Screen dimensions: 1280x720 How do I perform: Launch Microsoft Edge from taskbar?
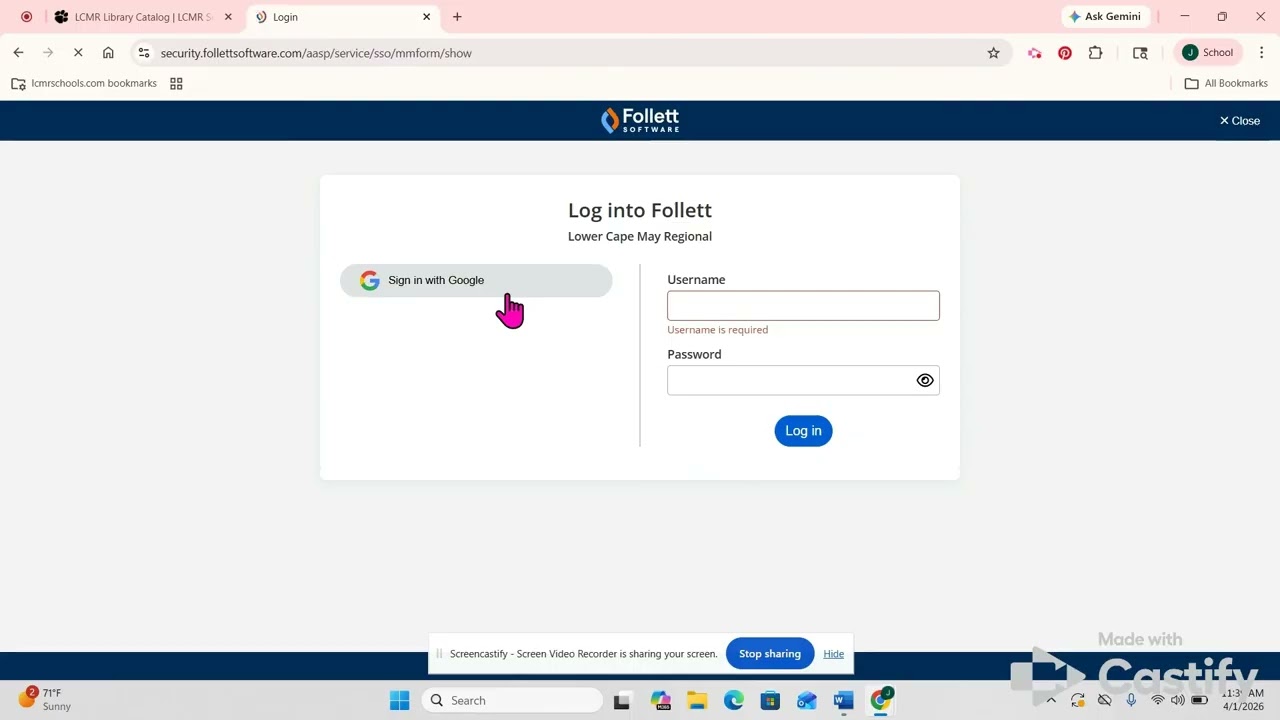tap(734, 700)
